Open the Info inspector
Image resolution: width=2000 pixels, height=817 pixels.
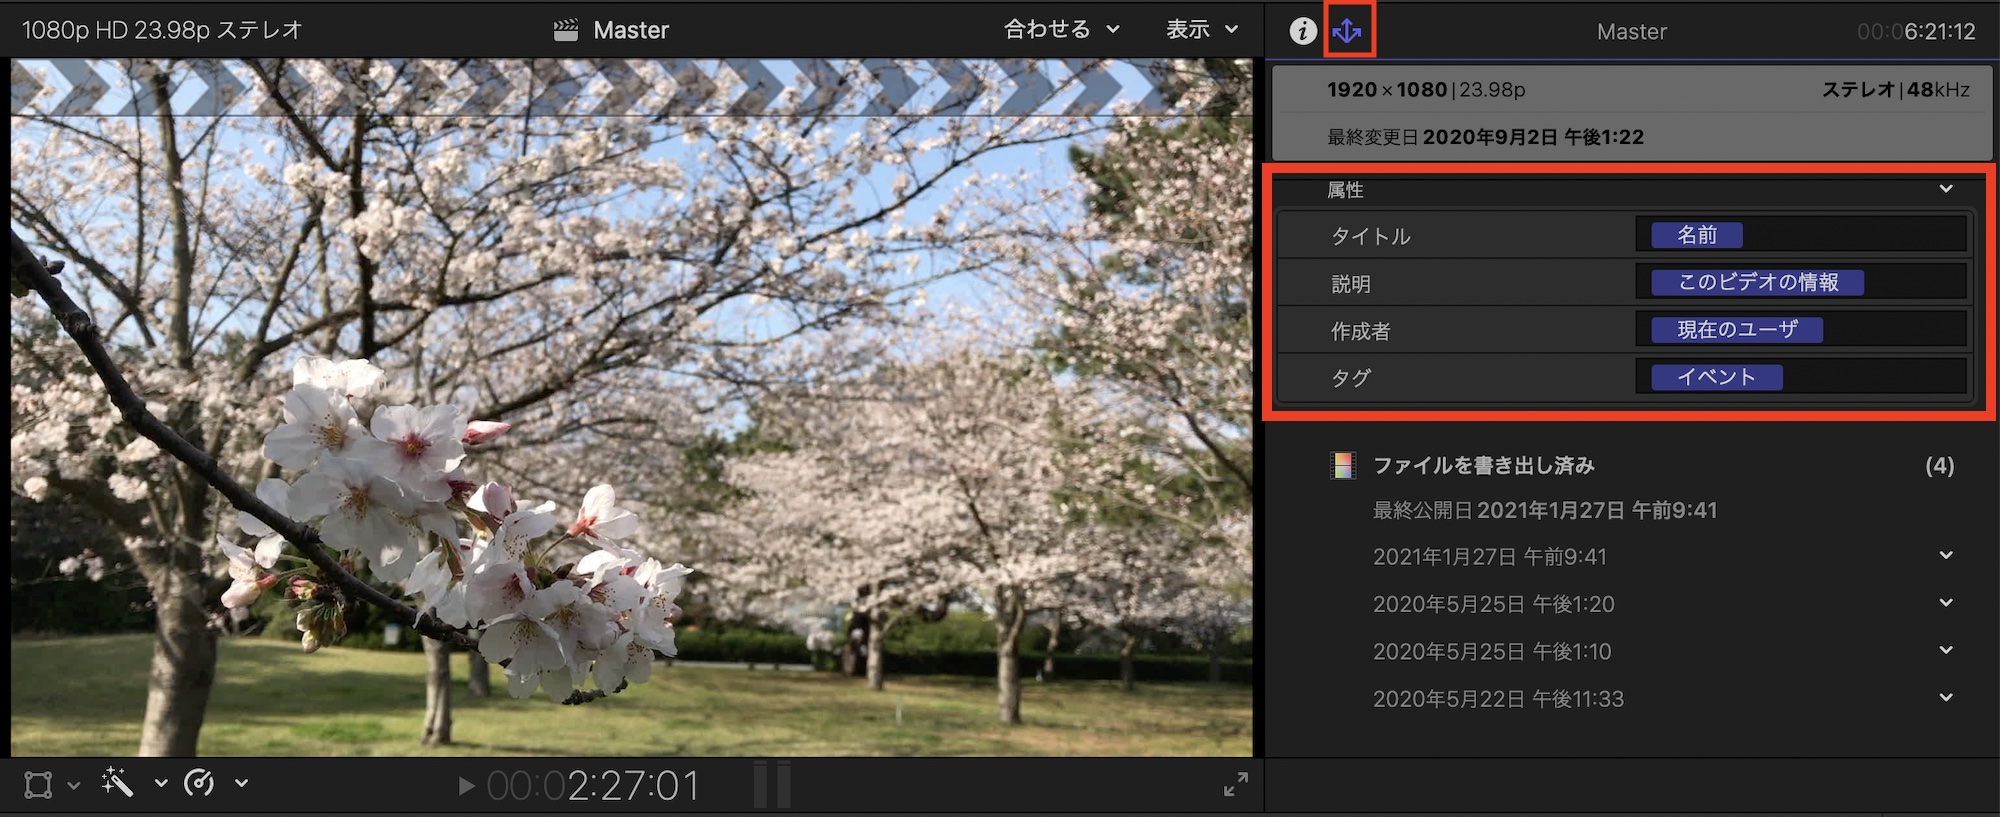coord(1302,31)
